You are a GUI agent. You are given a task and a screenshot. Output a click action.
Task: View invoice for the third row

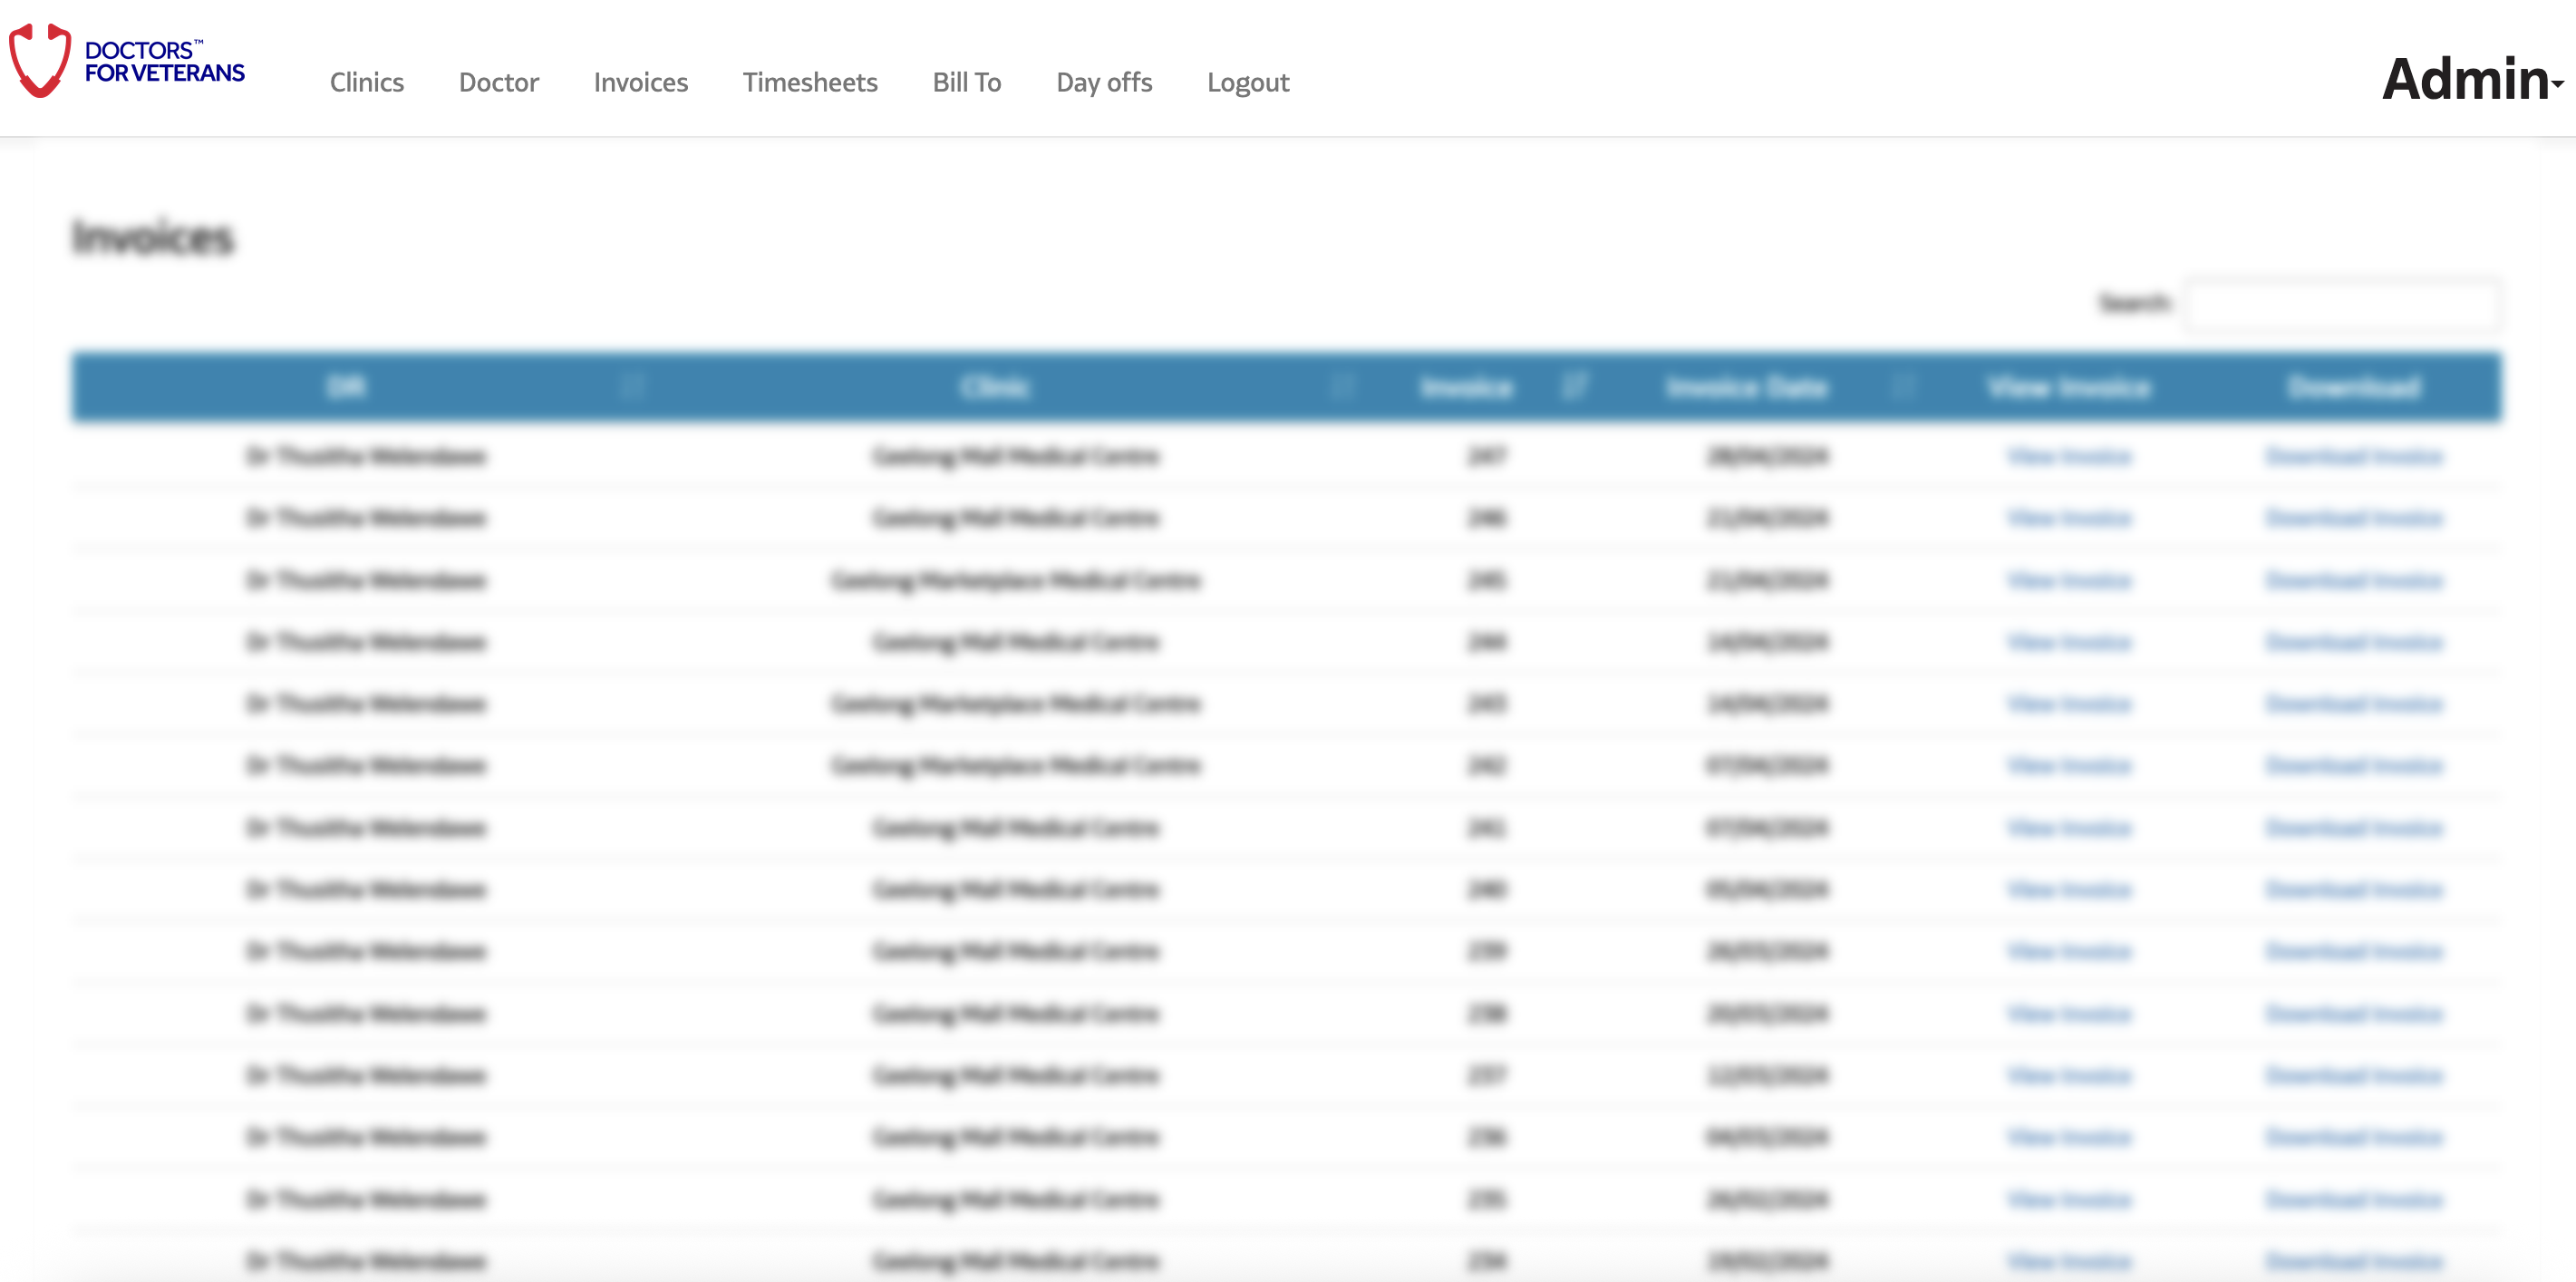pyautogui.click(x=2068, y=581)
